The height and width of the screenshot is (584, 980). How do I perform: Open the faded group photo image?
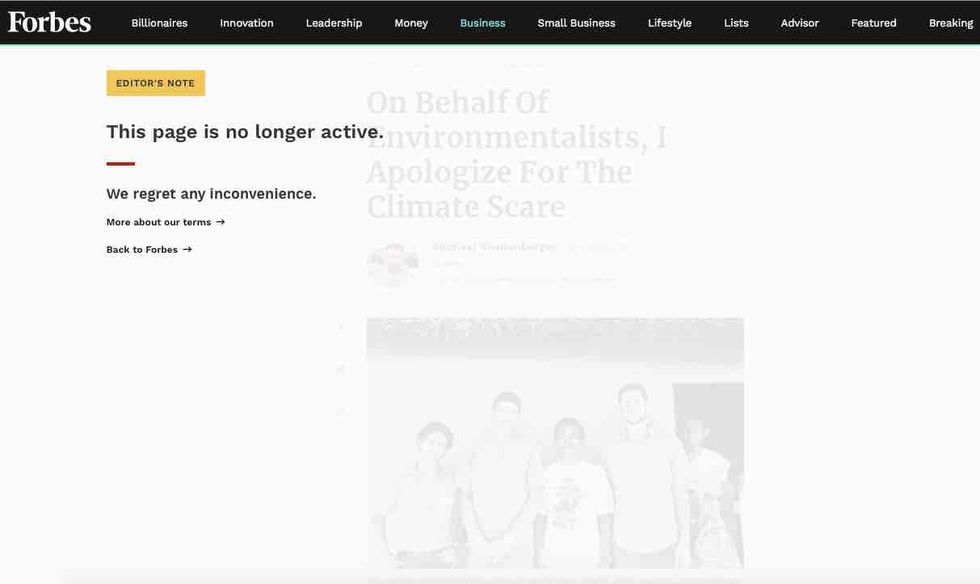(555, 442)
